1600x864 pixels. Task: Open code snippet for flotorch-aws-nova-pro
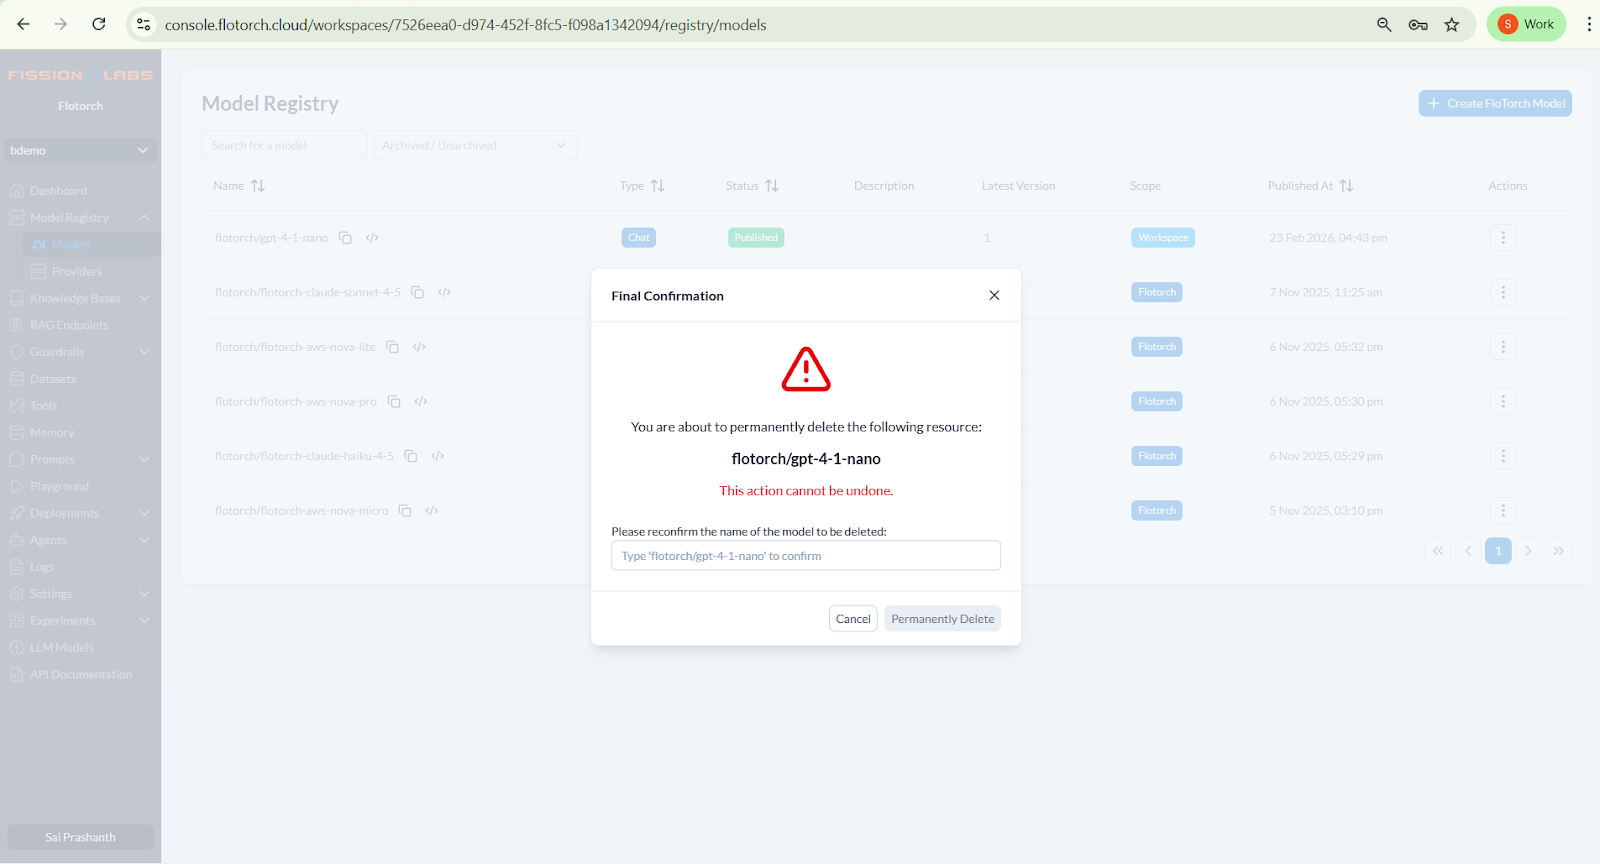pos(421,402)
